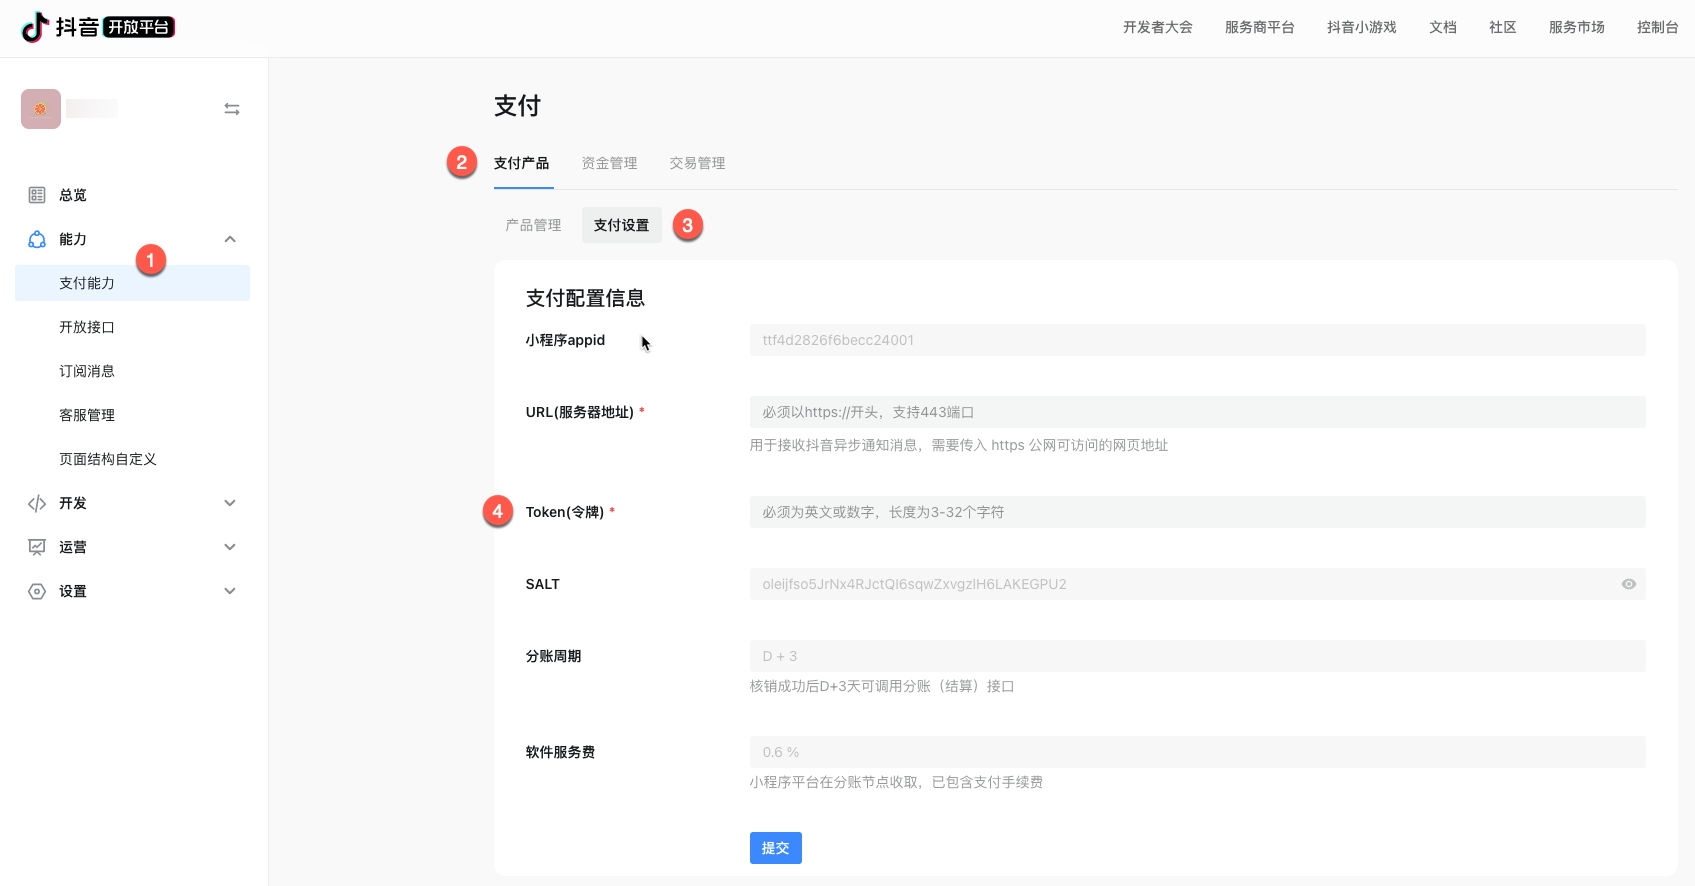The image size is (1695, 886).
Task: Click the 开发 menu label
Action: 73,503
